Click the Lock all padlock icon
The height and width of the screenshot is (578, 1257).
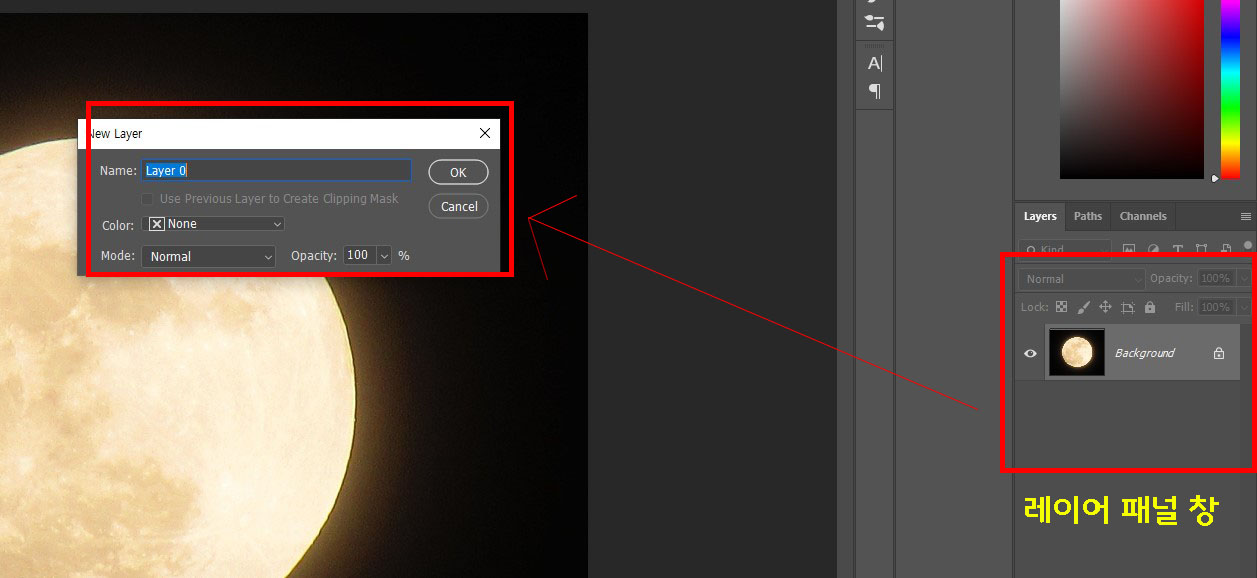click(1150, 307)
